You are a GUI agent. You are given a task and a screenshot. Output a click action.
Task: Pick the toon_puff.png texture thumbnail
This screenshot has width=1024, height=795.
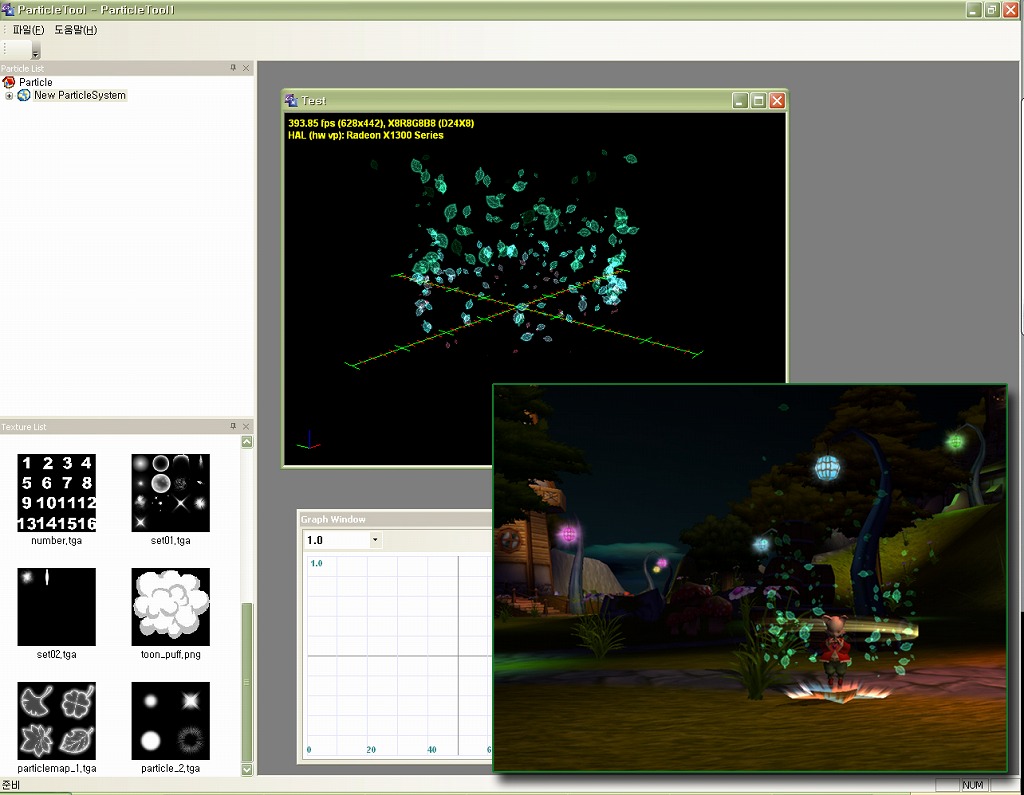(x=170, y=606)
